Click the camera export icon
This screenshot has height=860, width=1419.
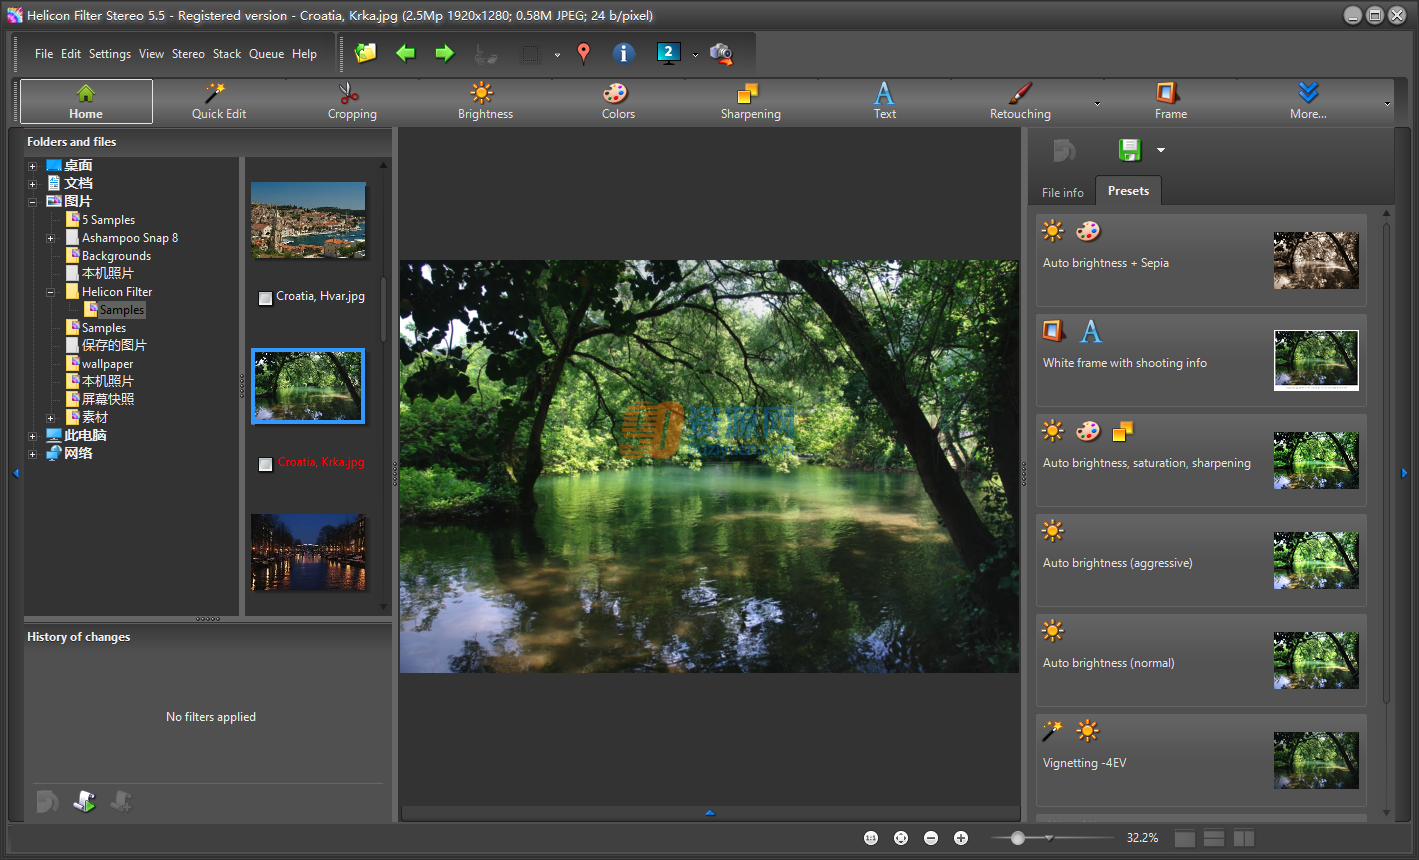coord(721,54)
